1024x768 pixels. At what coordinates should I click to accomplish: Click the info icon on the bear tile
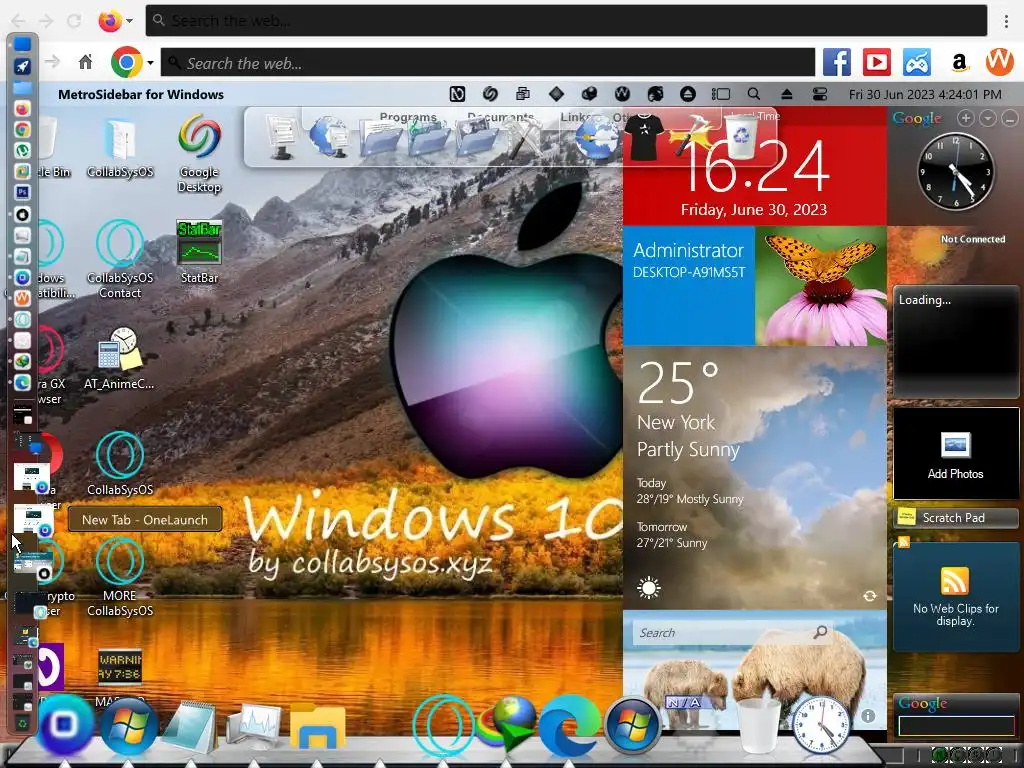click(x=868, y=716)
